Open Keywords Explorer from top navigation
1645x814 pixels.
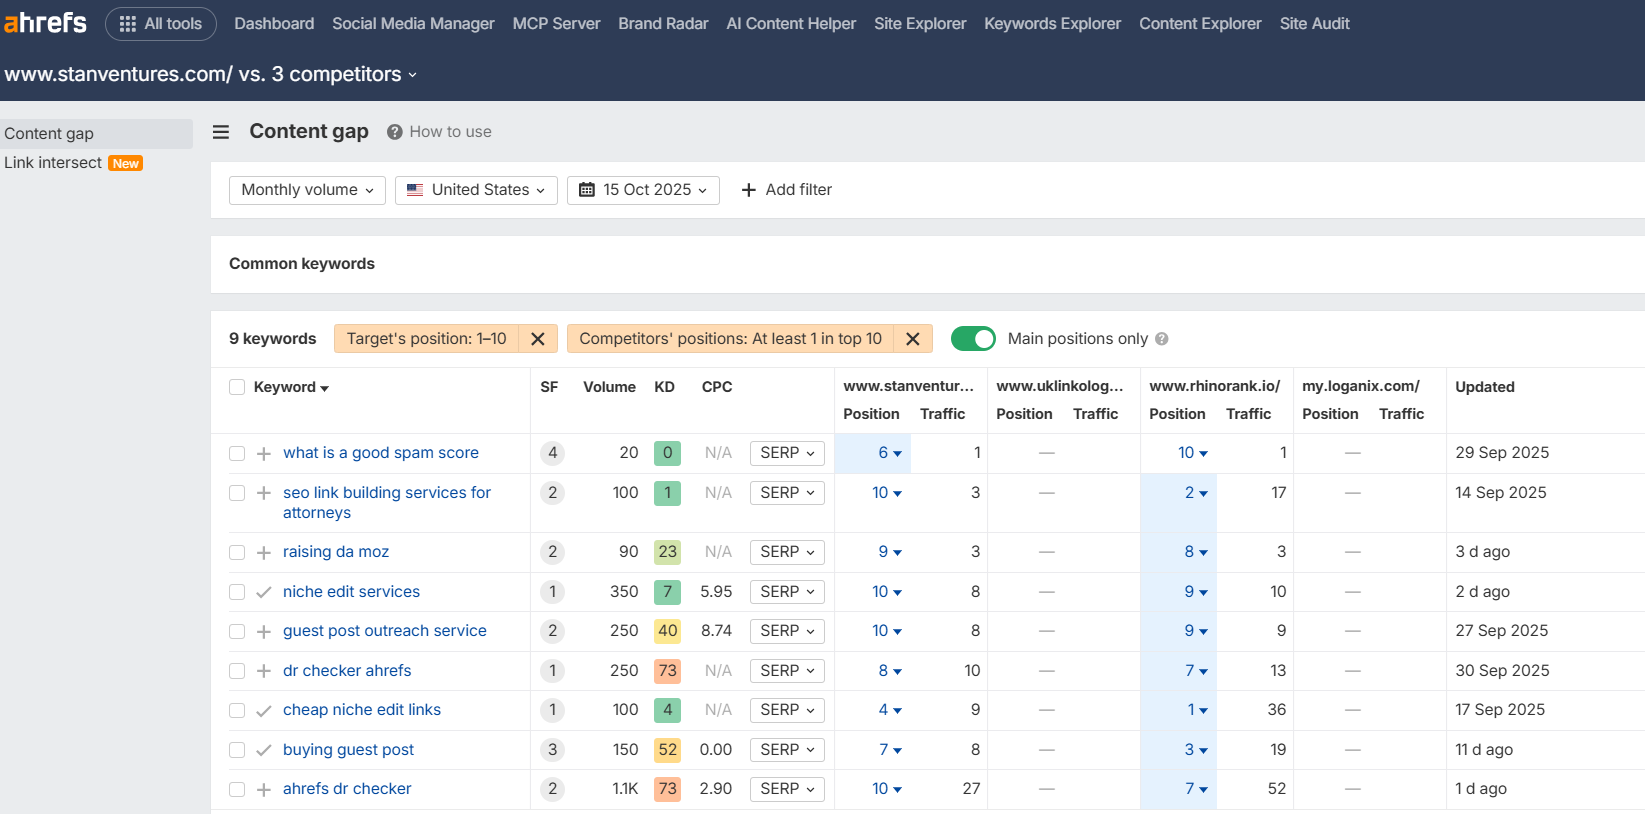(1052, 24)
